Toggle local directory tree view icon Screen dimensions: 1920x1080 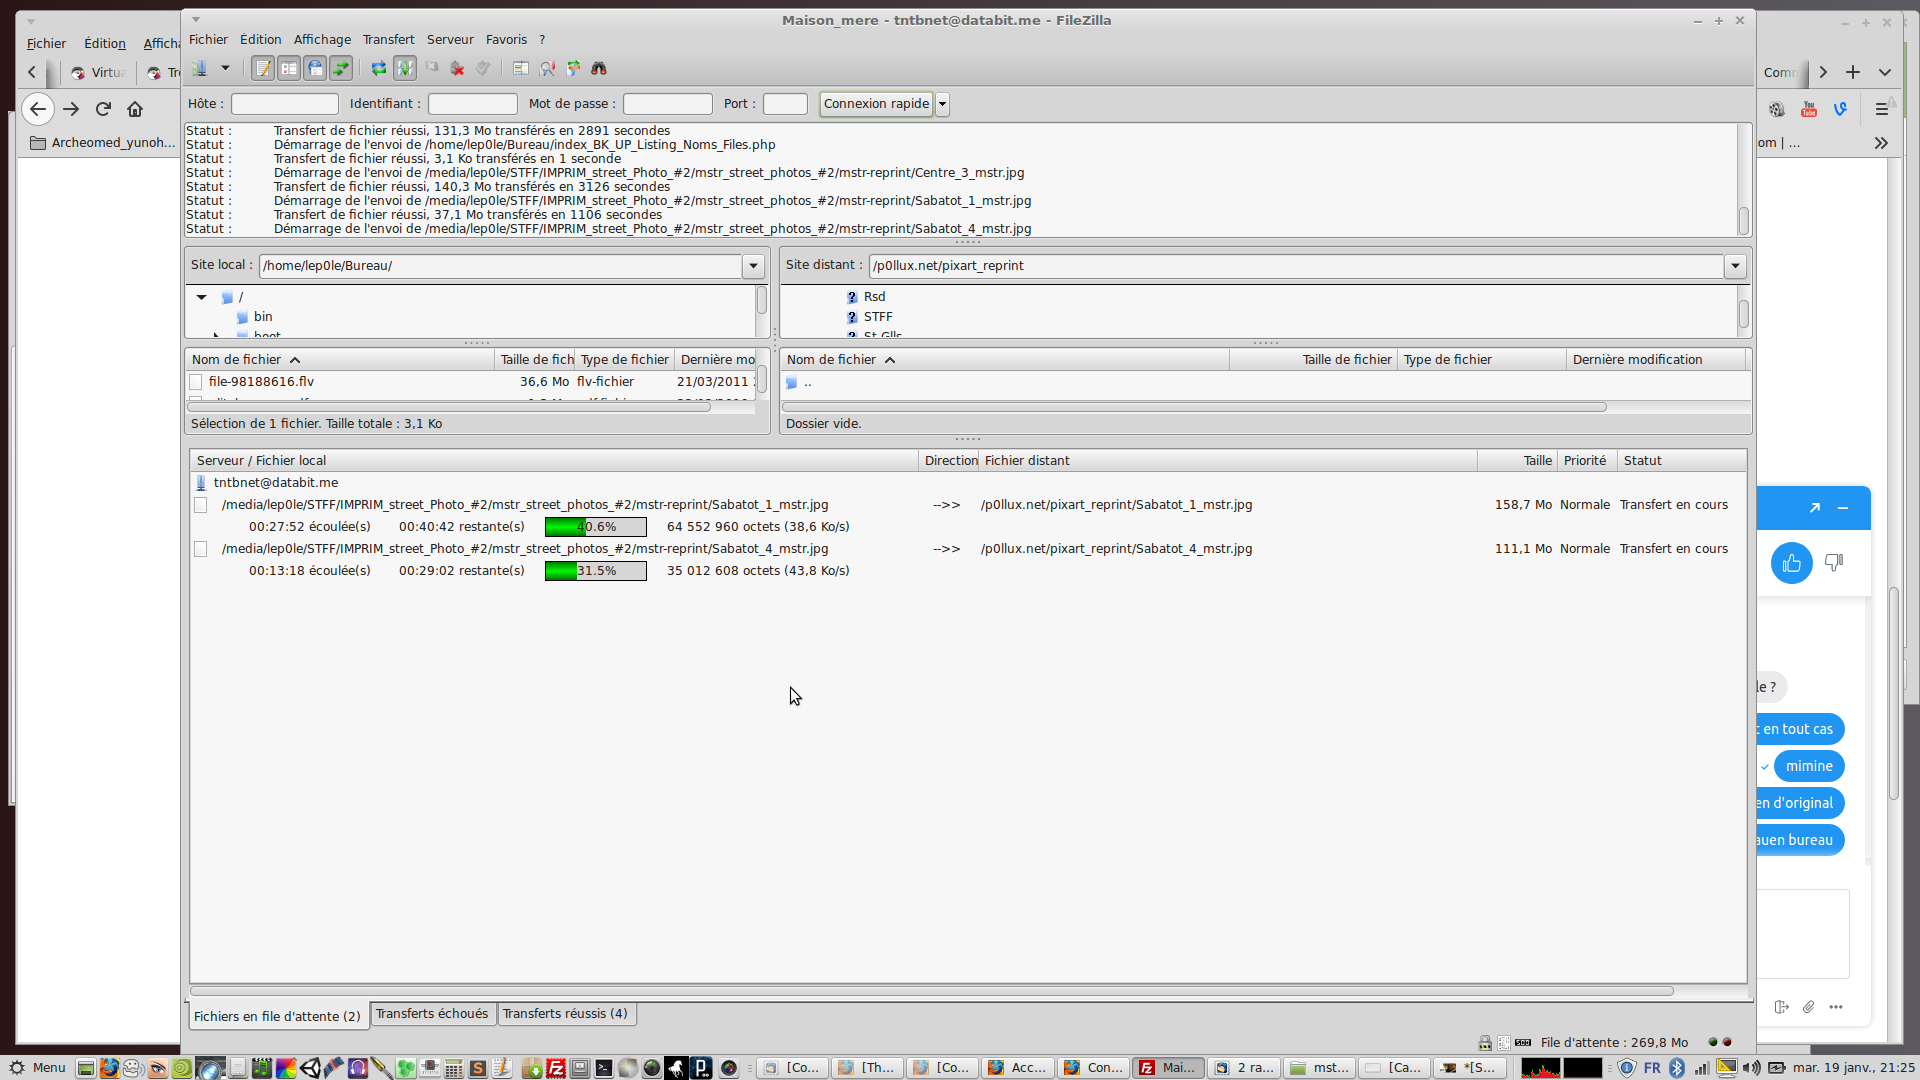289,68
